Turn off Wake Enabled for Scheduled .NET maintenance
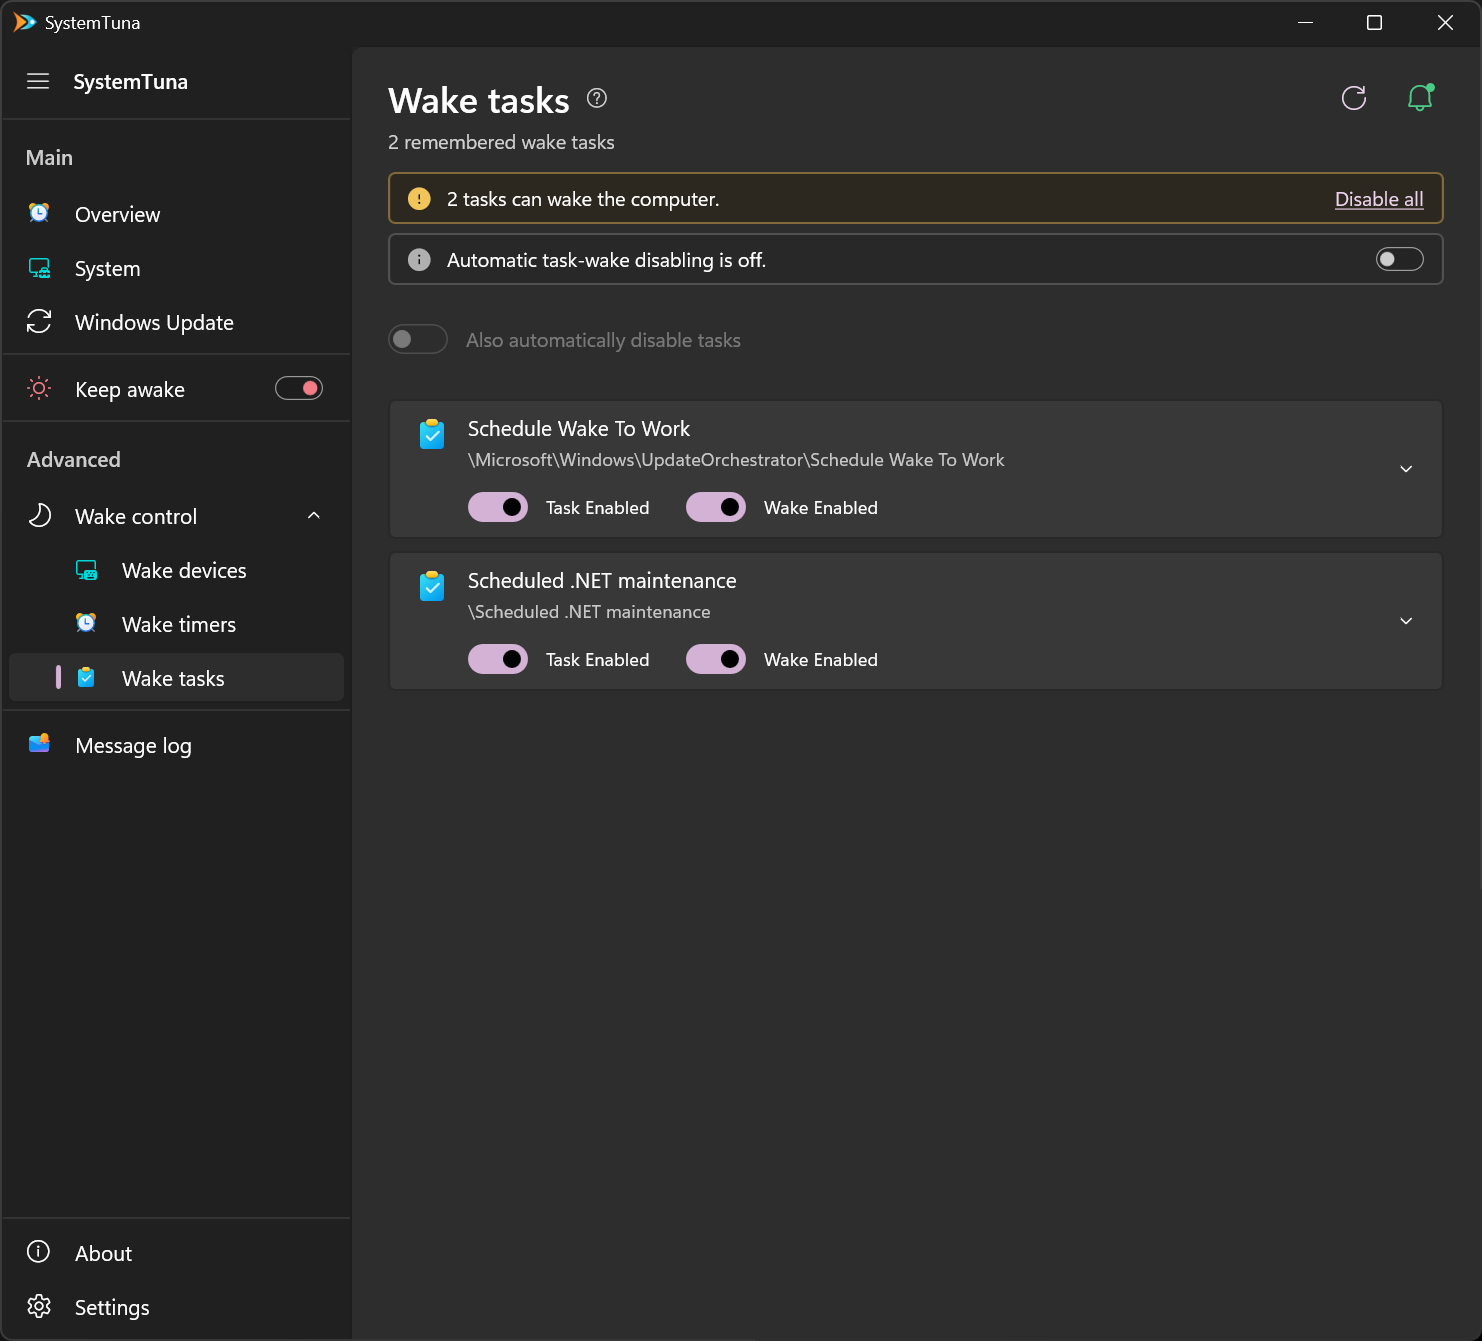Screen dimensions: 1482x1341 716,659
